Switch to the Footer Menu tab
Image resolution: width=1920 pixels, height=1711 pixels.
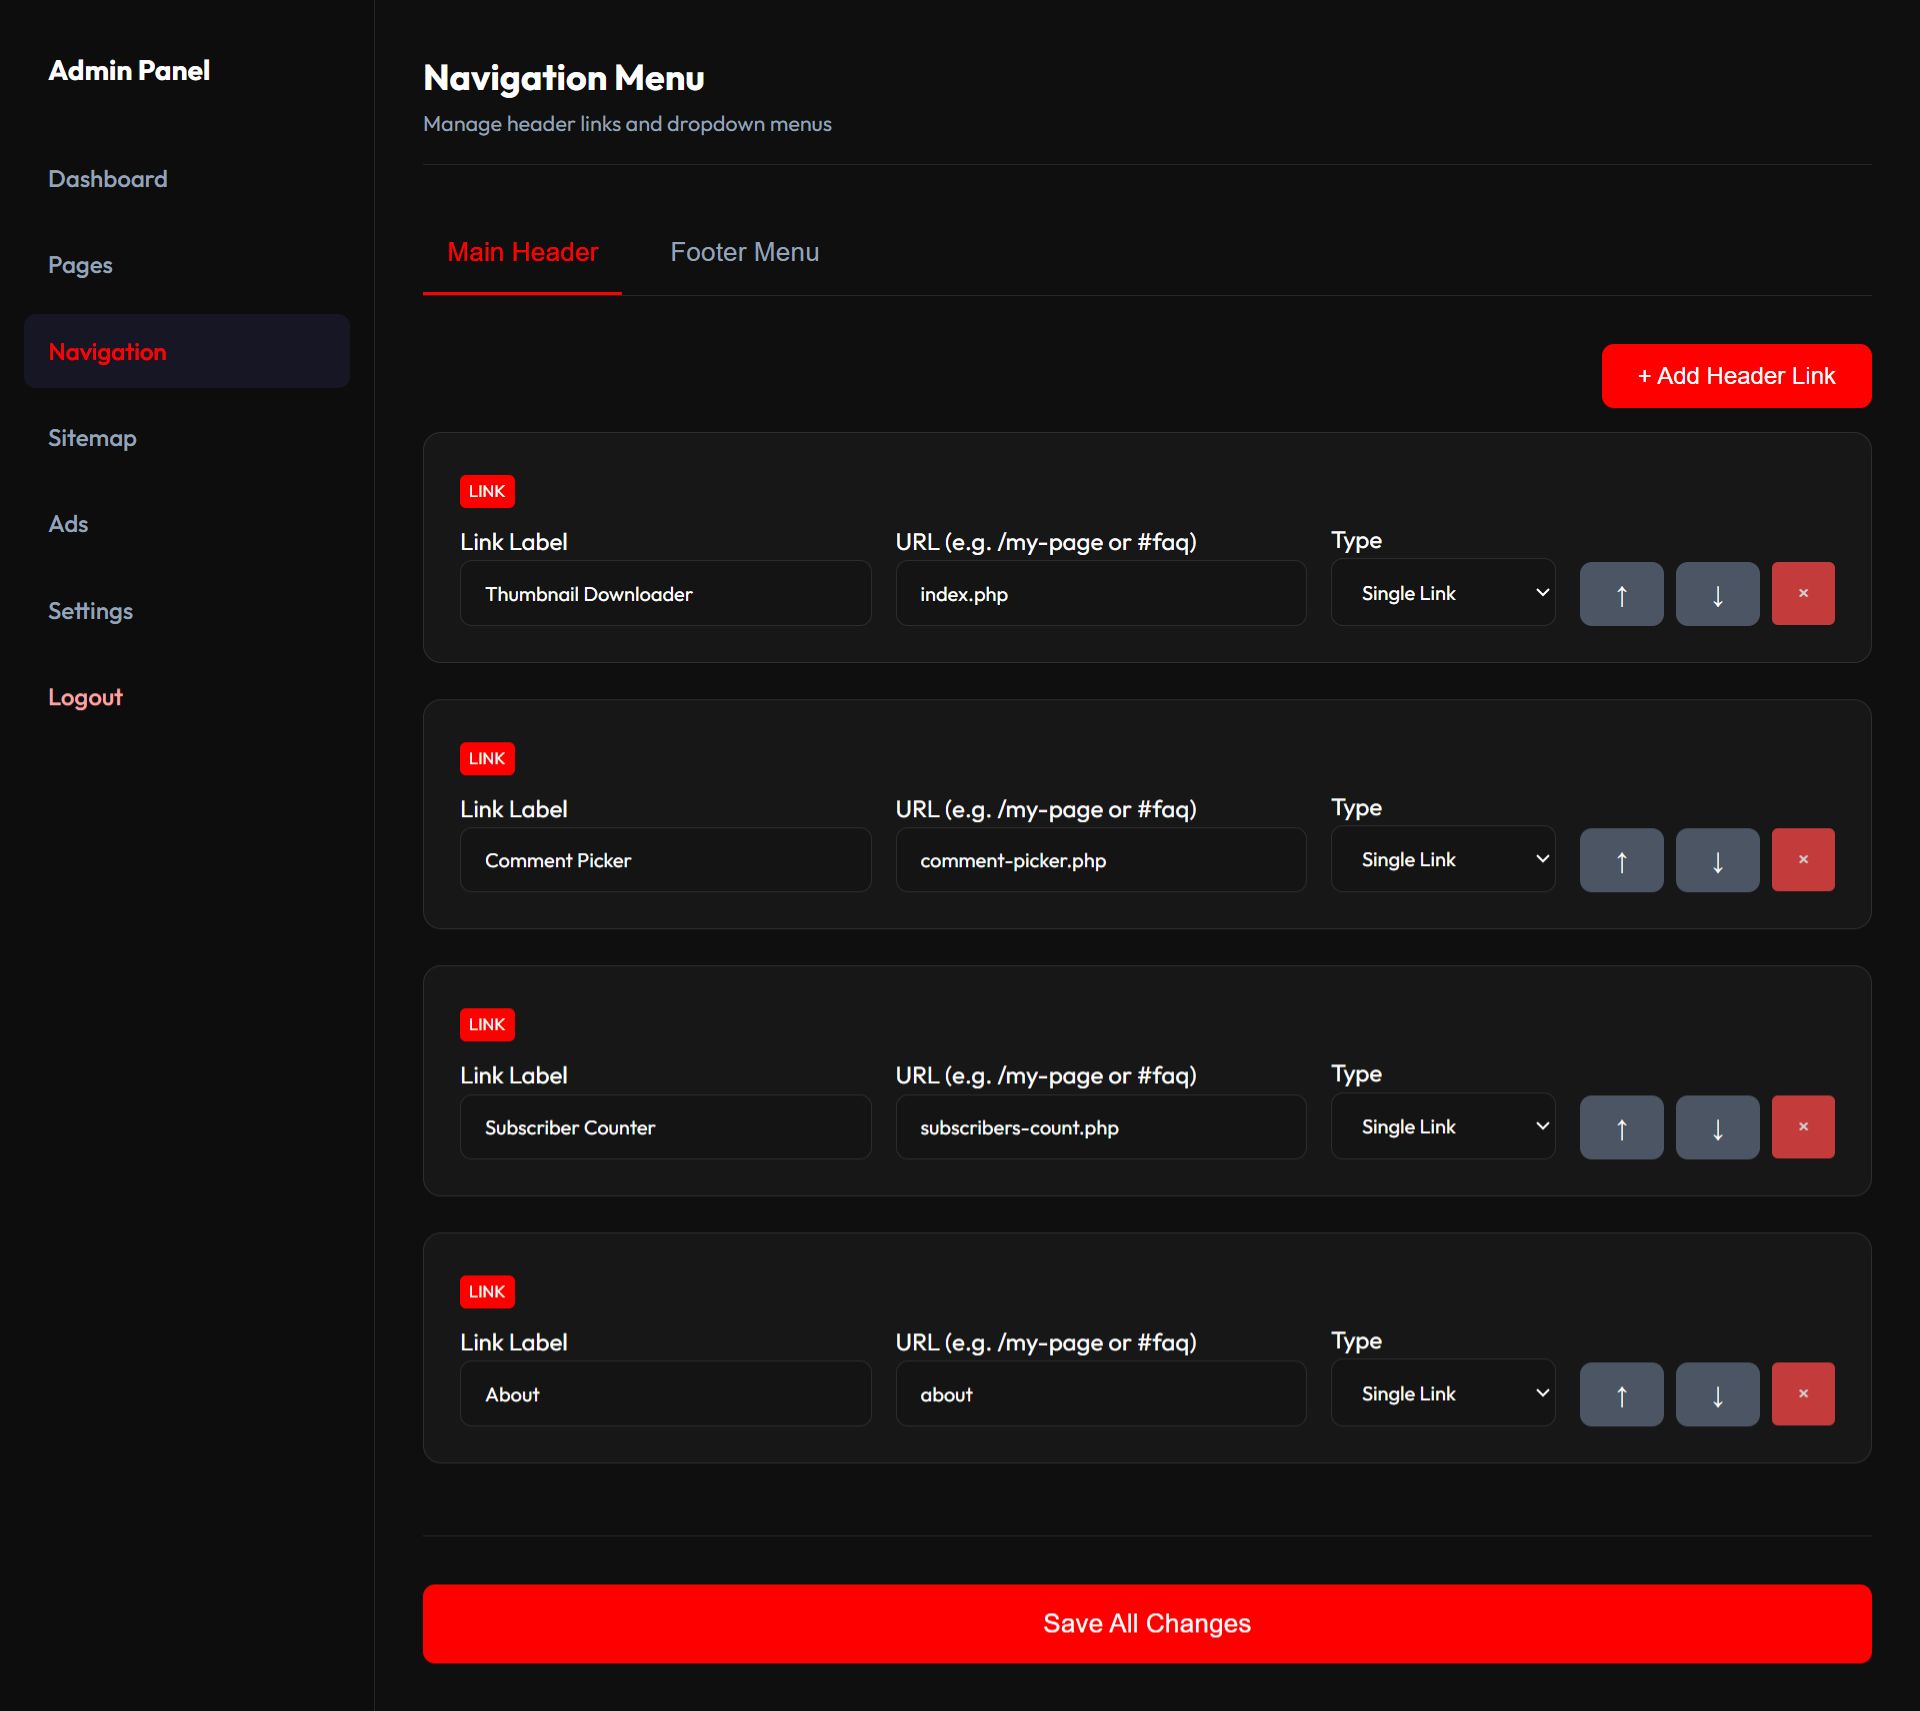pos(744,252)
